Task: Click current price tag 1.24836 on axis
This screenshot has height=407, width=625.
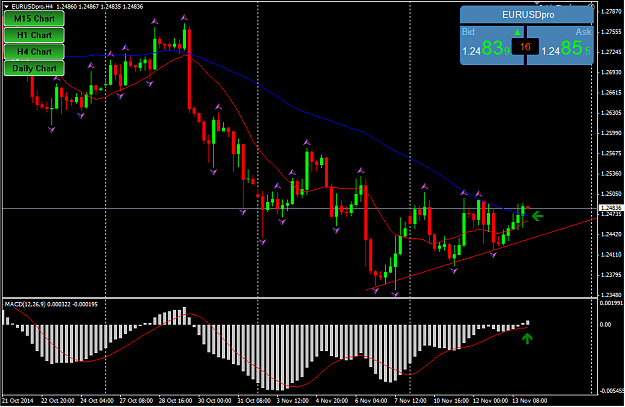Action: tap(611, 208)
